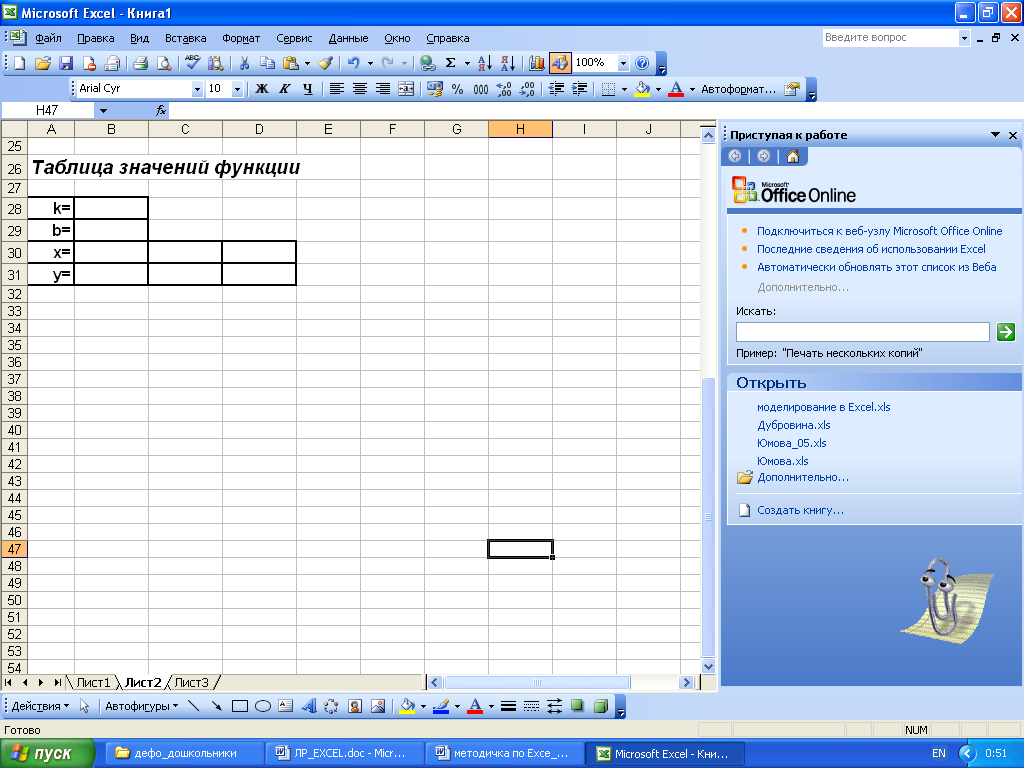Image resolution: width=1024 pixels, height=768 pixels.
Task: Open the Автофигуры menu
Action: click(142, 706)
